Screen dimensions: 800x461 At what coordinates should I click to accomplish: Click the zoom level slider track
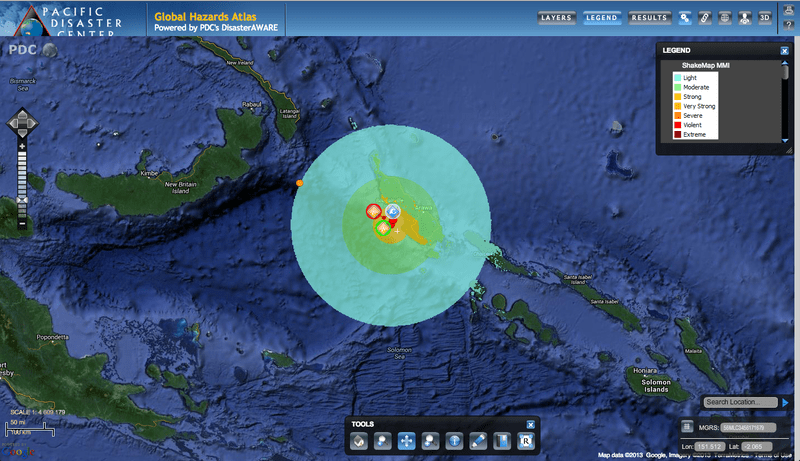[x=22, y=175]
